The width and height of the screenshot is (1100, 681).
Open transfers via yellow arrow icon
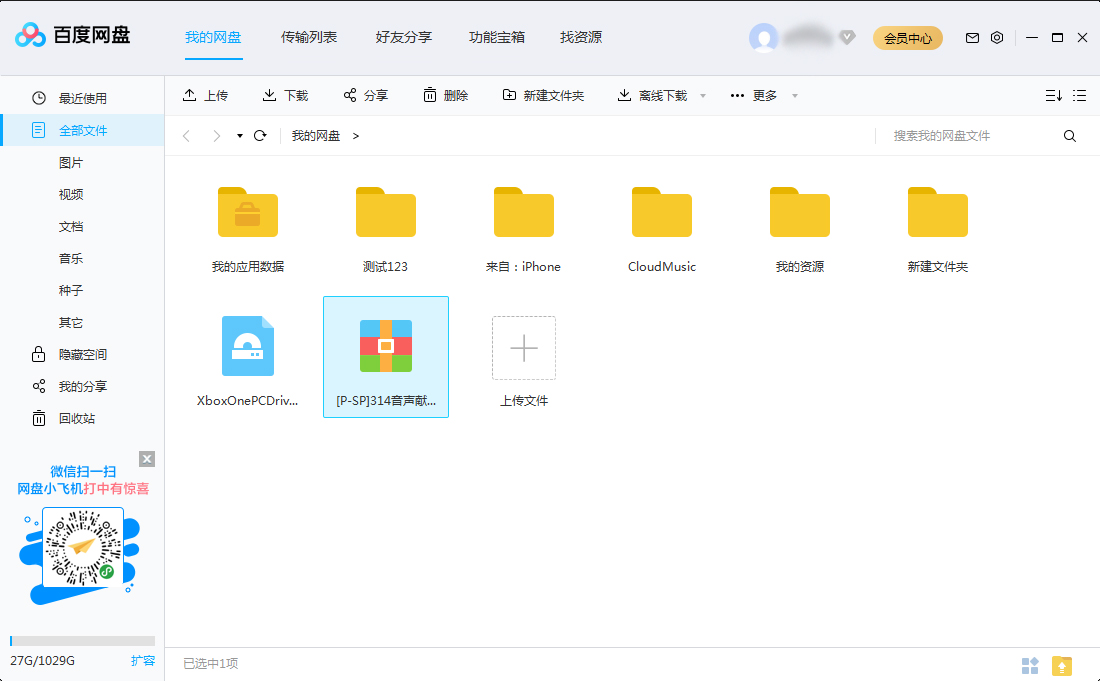pyautogui.click(x=1062, y=663)
